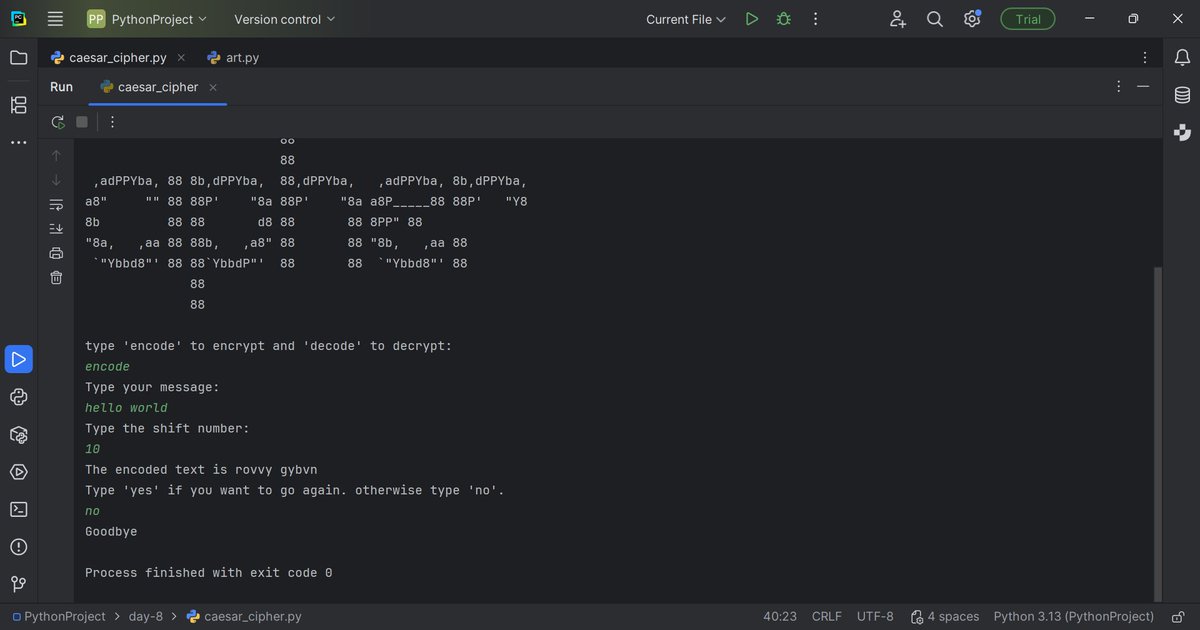Open the database tool window
Viewport: 1200px width, 630px height.
coord(1181,94)
